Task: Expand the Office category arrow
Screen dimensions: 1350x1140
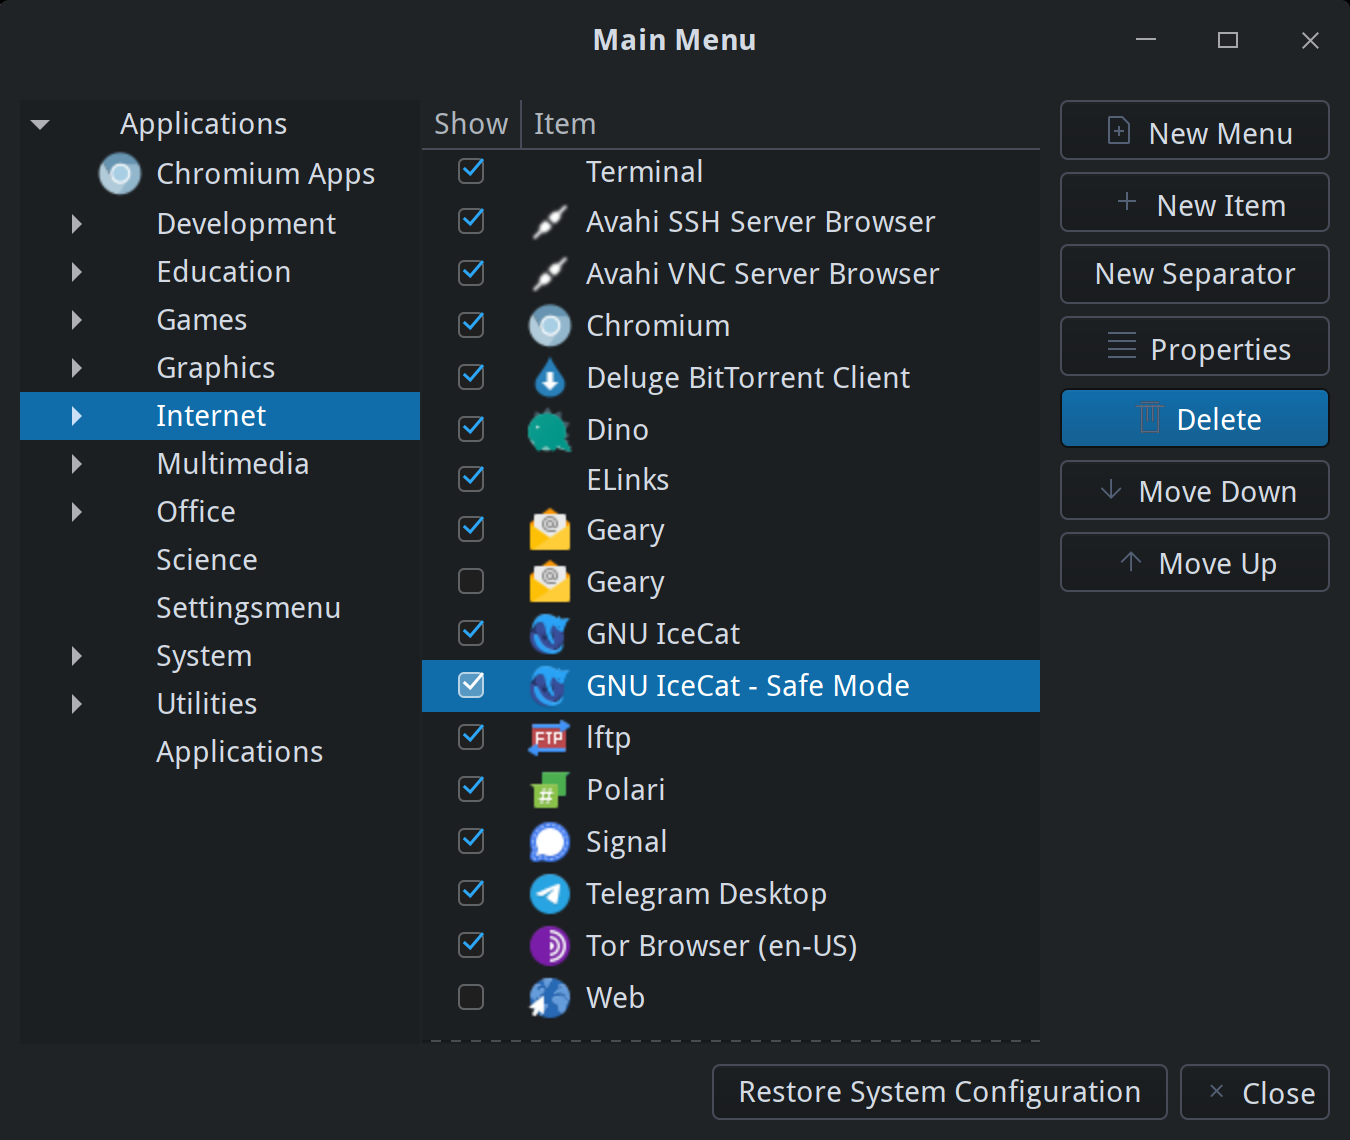Action: pos(77,512)
